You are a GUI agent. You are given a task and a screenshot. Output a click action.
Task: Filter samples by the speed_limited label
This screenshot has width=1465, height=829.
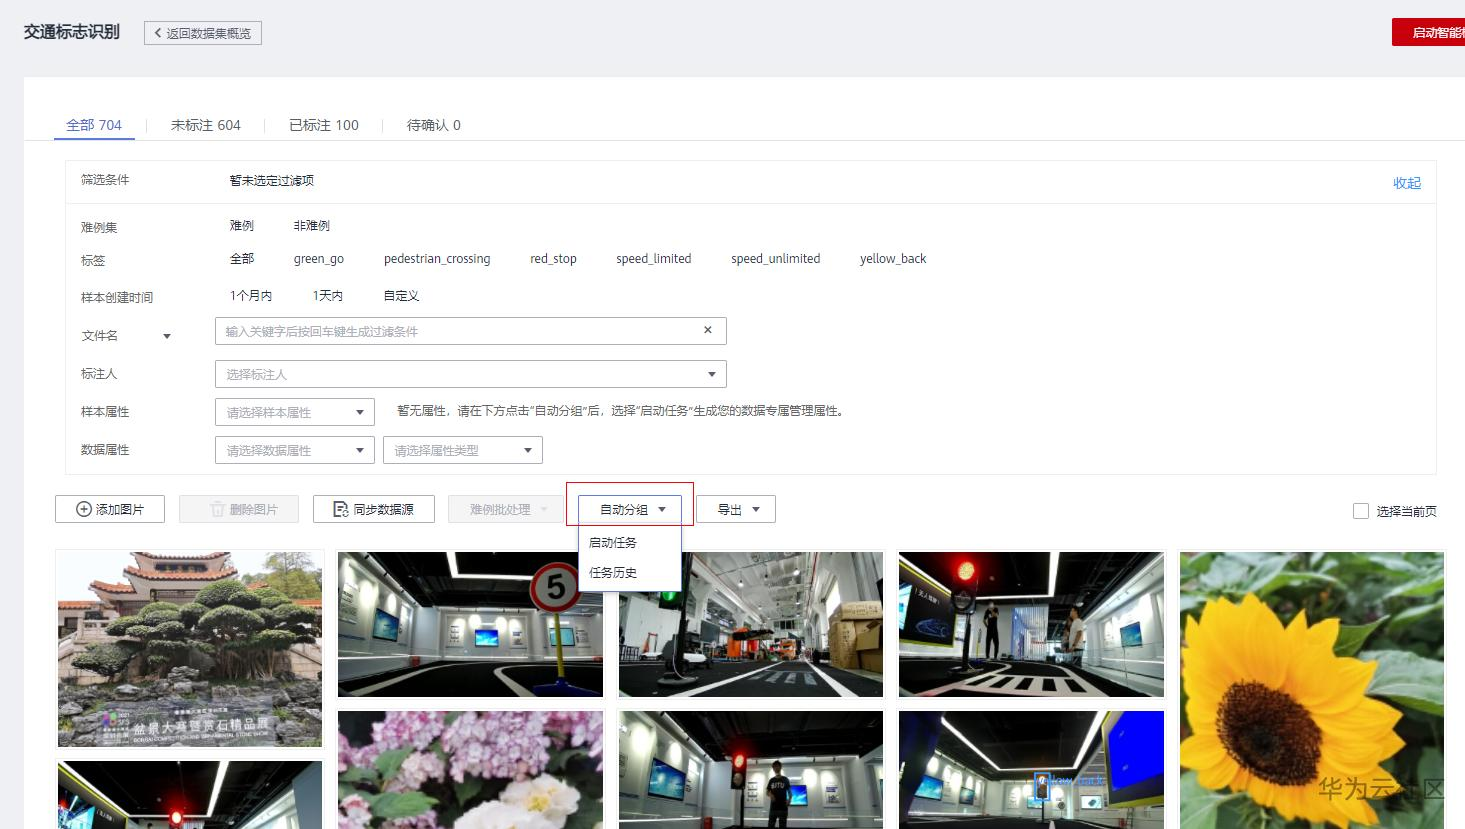tap(654, 258)
